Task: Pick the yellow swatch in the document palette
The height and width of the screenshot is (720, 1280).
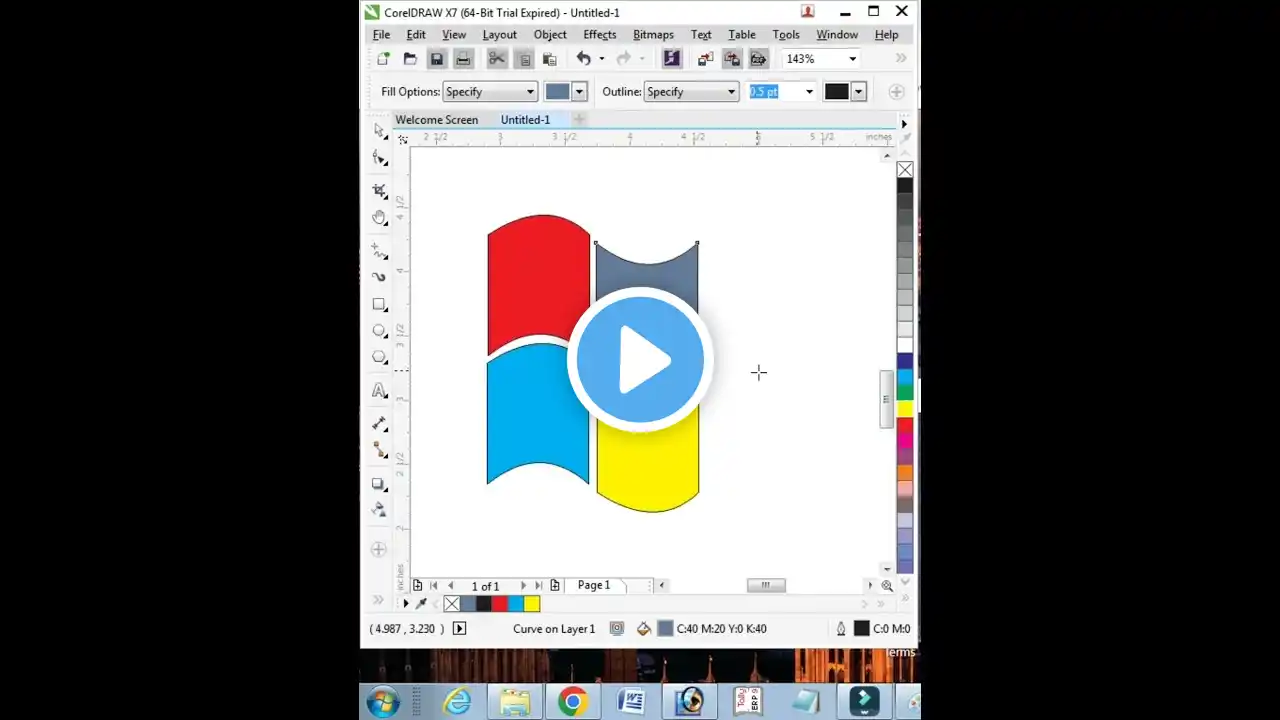Action: point(531,603)
